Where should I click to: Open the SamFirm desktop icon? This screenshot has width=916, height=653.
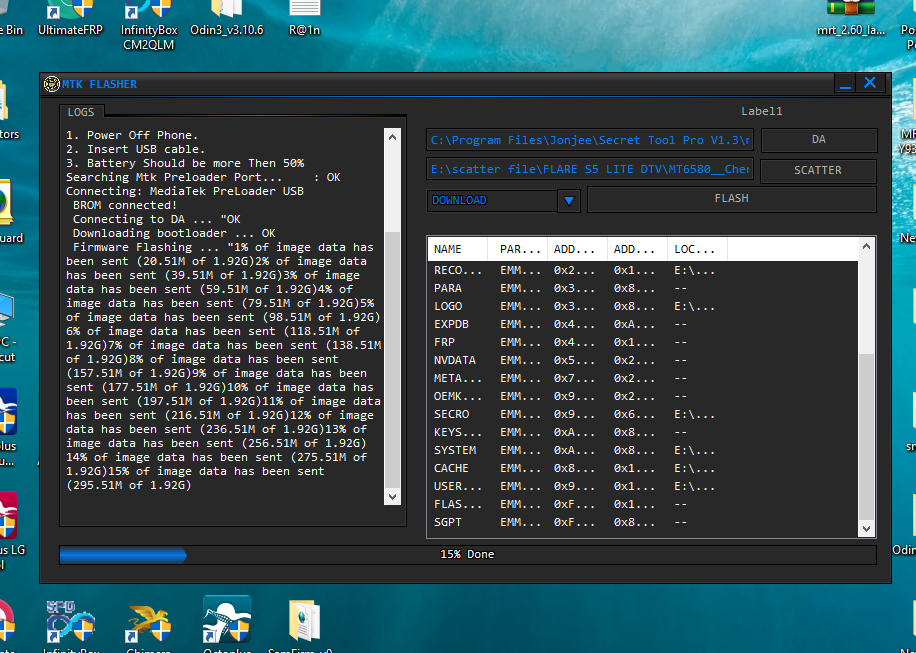pyautogui.click(x=303, y=621)
